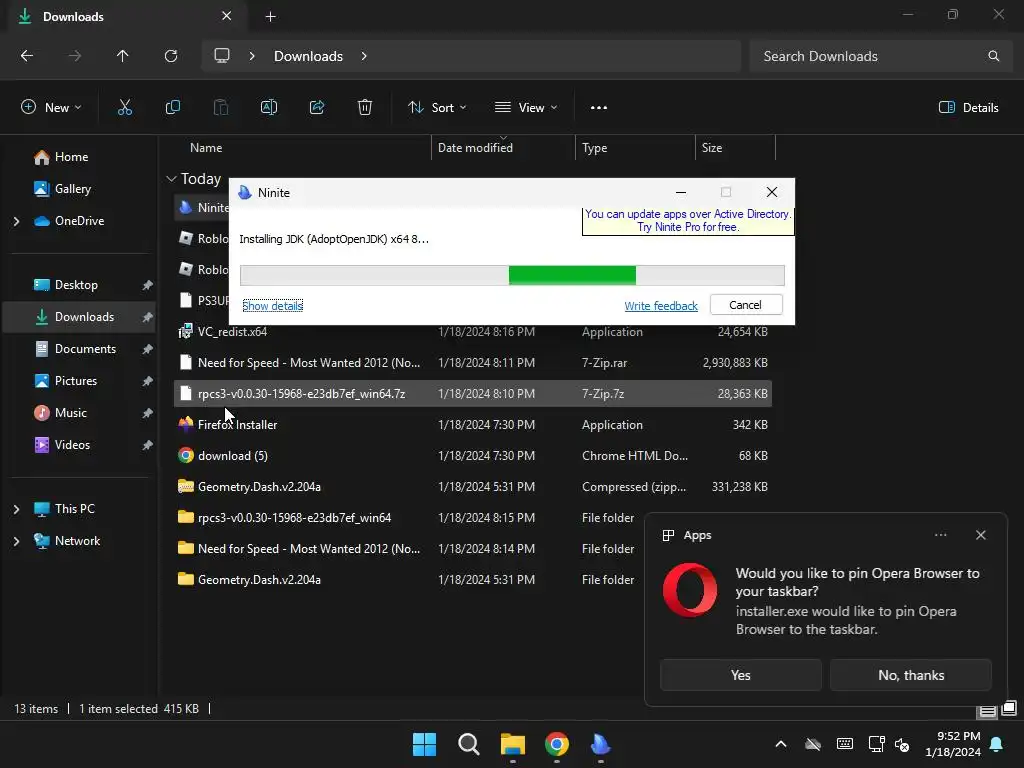Click the Share icon in toolbar
The image size is (1024, 768).
[317, 108]
